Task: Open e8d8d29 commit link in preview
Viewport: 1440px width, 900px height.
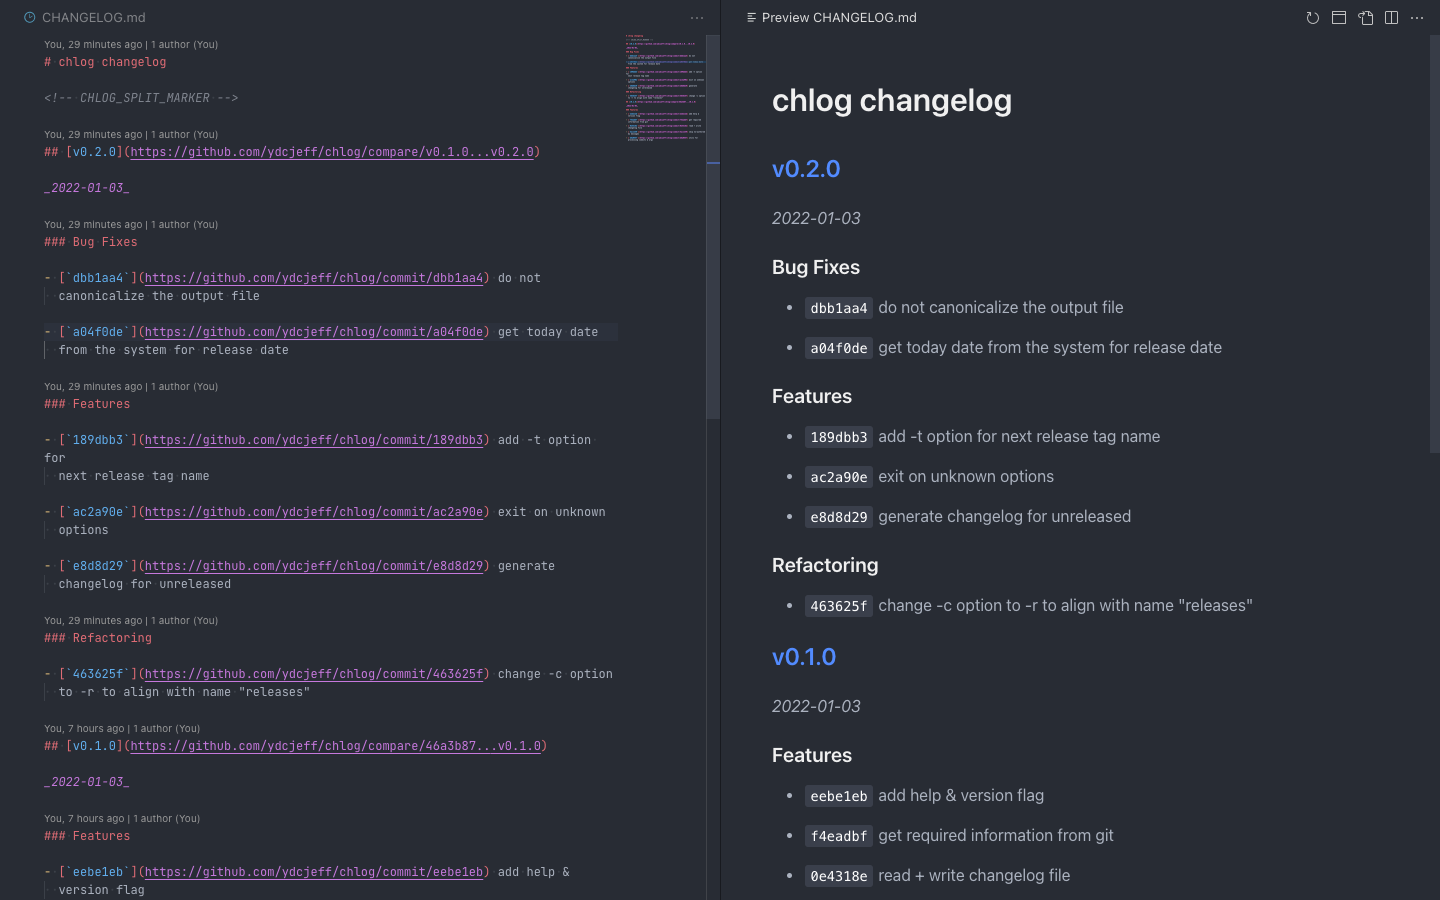Action: (839, 517)
